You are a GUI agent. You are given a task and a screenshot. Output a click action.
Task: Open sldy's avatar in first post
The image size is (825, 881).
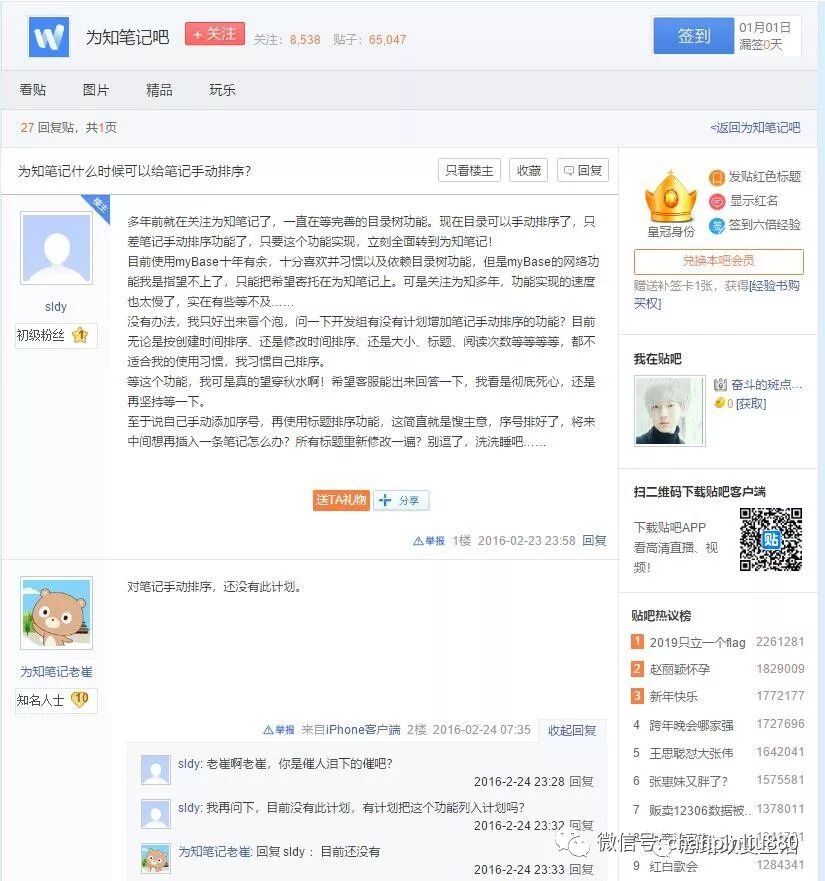[56, 248]
